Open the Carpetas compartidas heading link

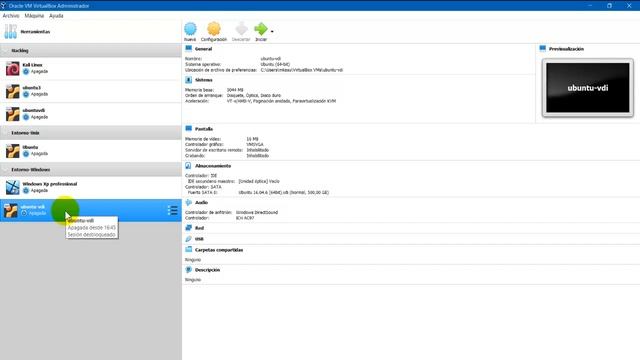[x=219, y=250]
